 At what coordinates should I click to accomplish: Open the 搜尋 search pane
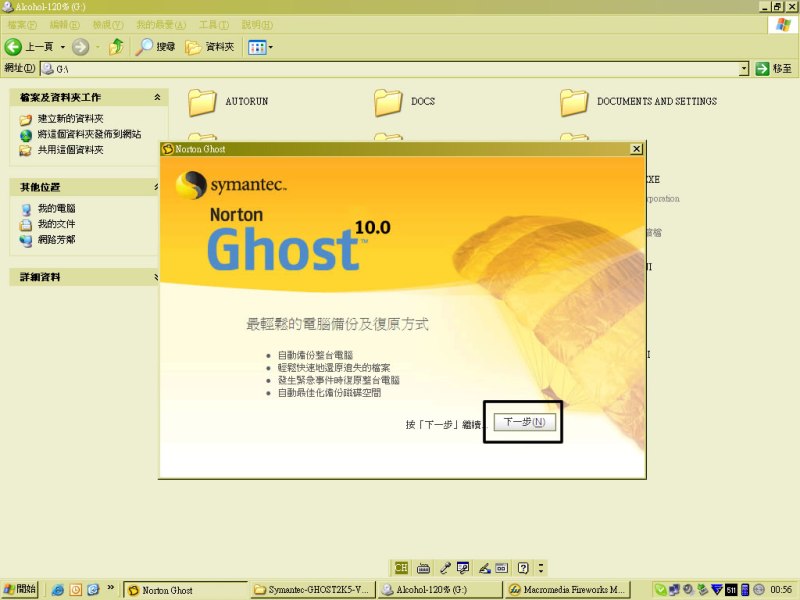(x=156, y=47)
